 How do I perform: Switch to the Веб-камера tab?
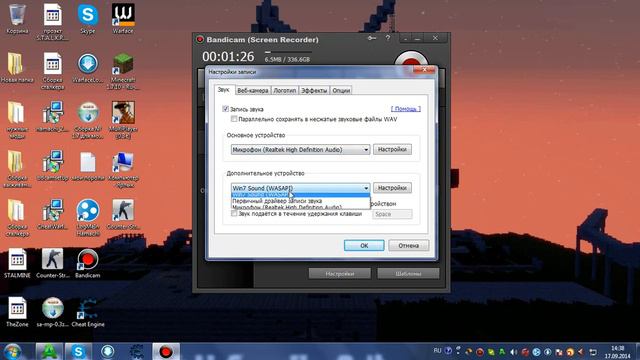click(x=253, y=91)
